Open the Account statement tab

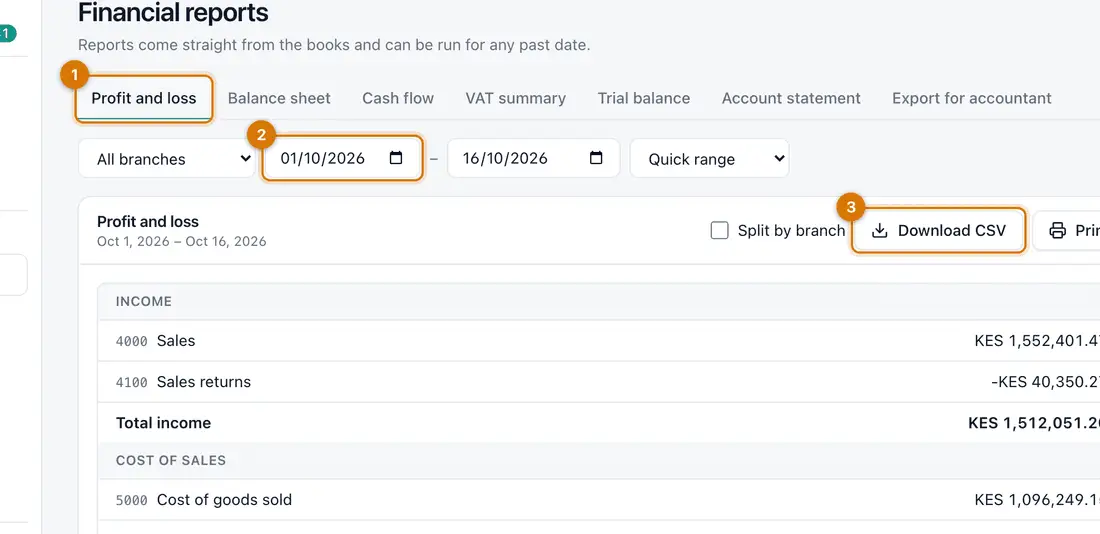[x=791, y=98]
